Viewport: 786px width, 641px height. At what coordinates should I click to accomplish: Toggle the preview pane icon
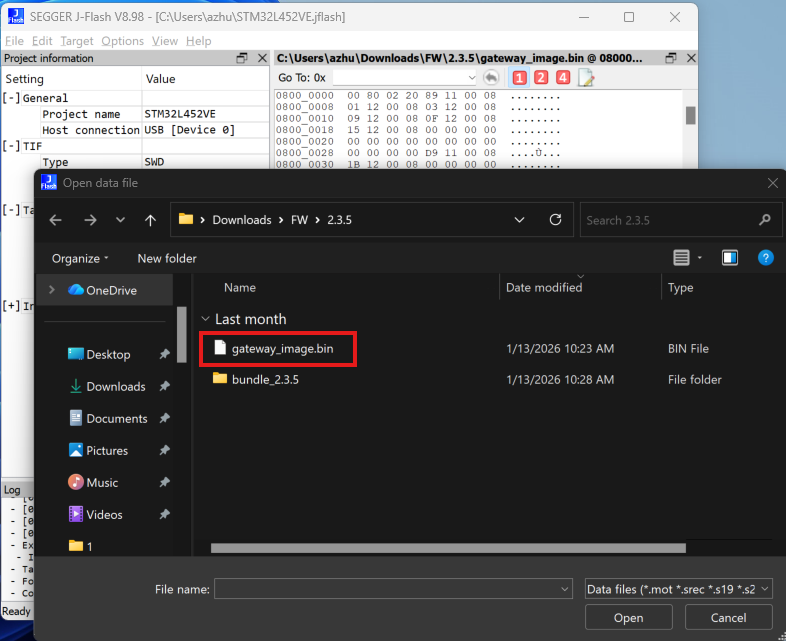coord(730,258)
